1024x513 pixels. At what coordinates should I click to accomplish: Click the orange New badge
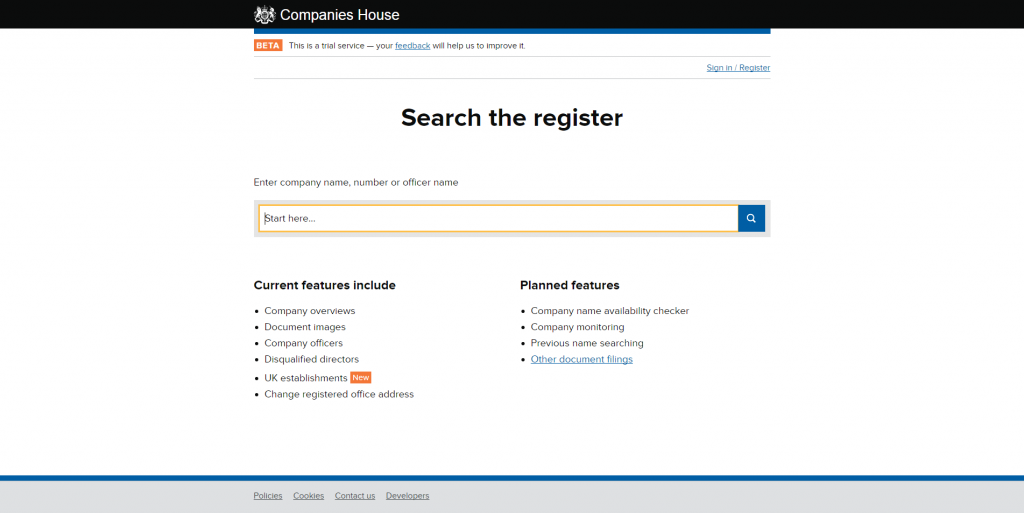click(x=360, y=377)
